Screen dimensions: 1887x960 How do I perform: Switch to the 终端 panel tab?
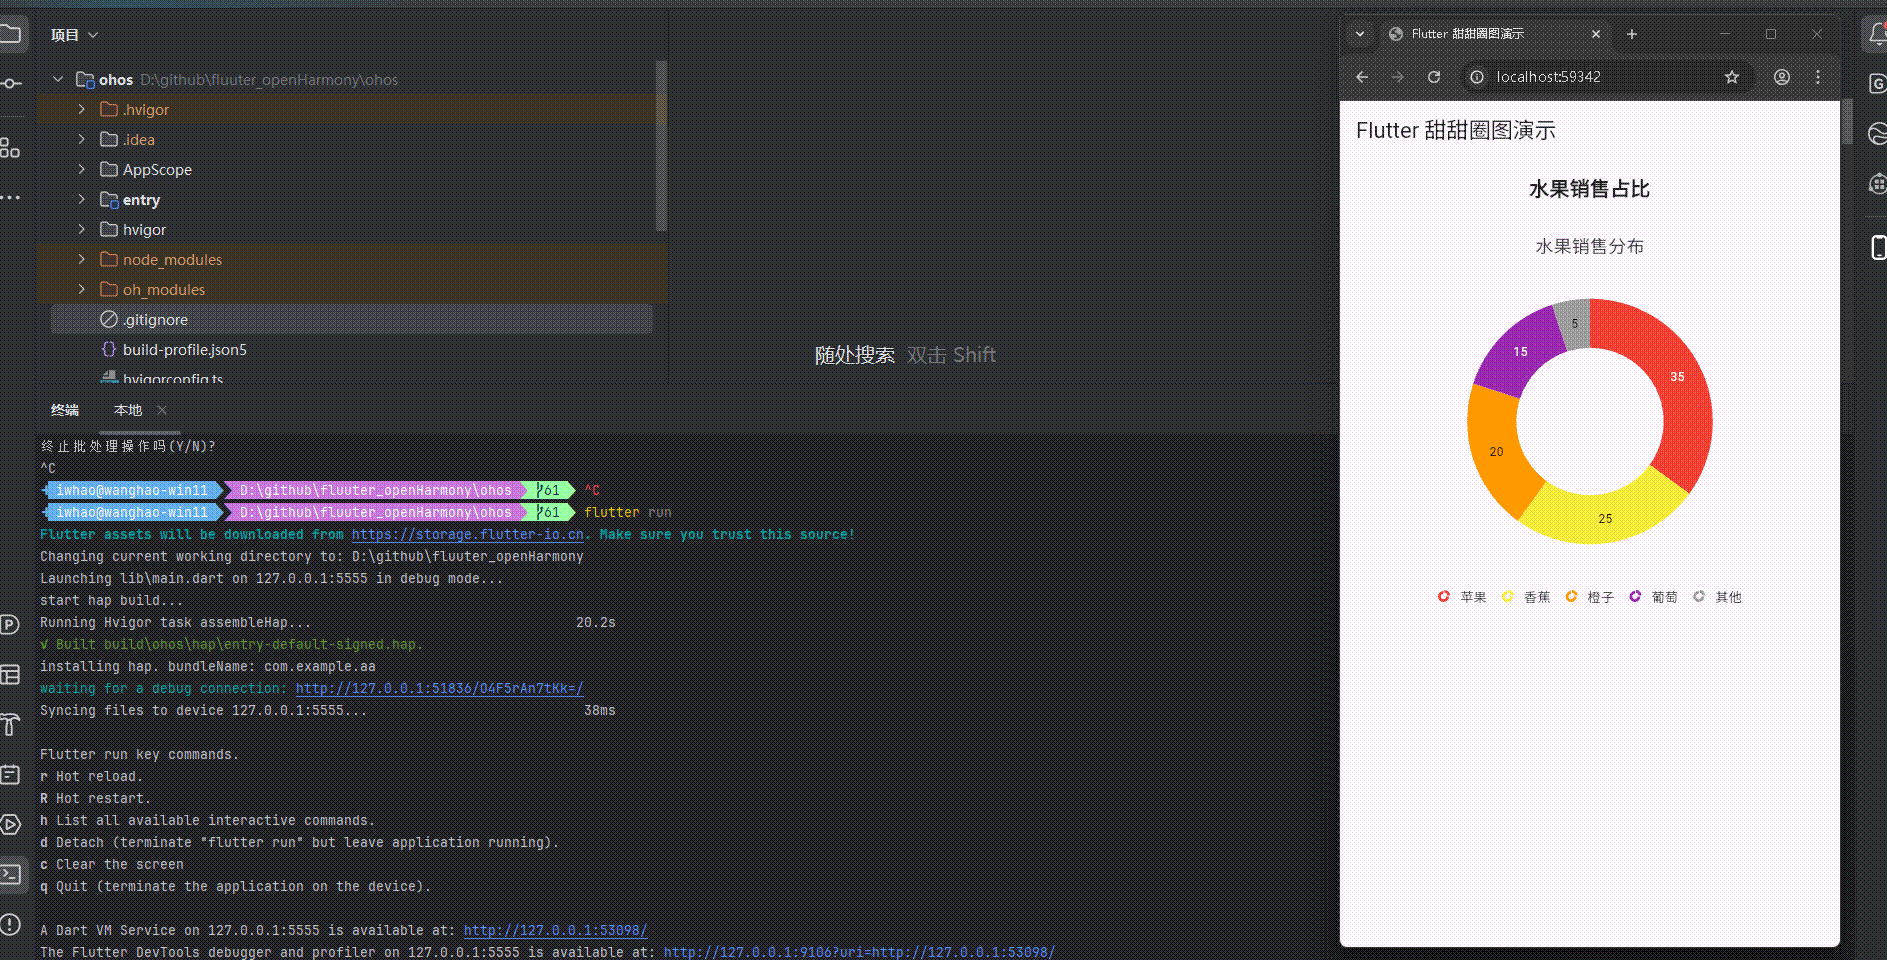pos(65,410)
